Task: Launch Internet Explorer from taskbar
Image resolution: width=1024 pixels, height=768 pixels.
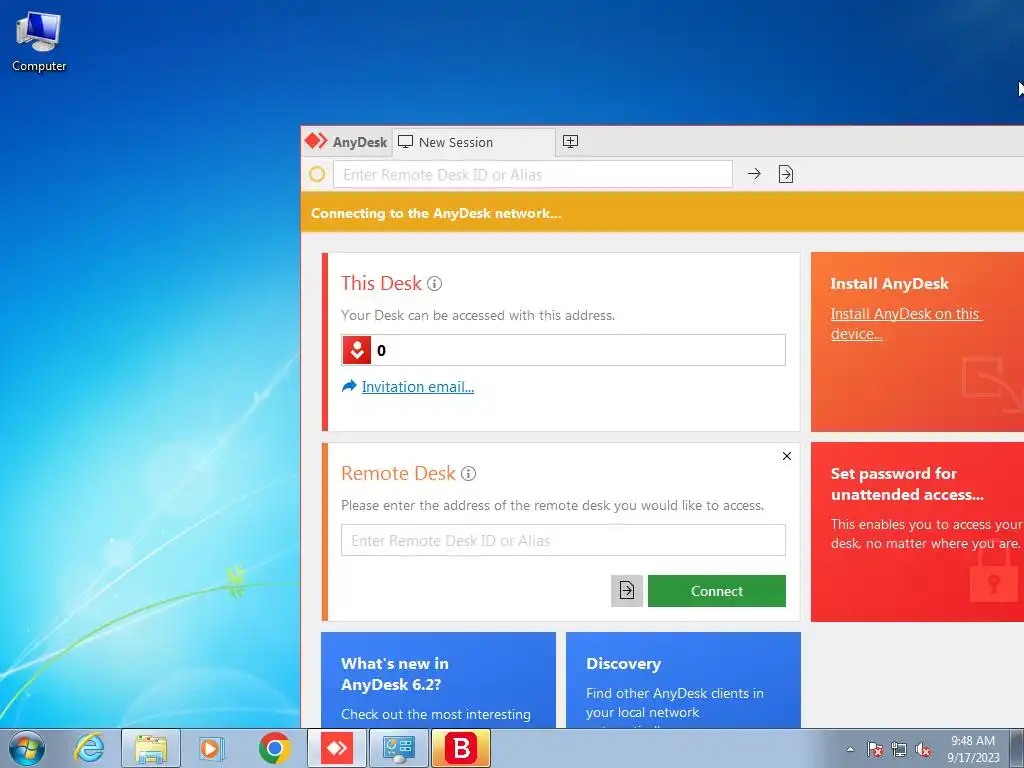Action: click(89, 748)
